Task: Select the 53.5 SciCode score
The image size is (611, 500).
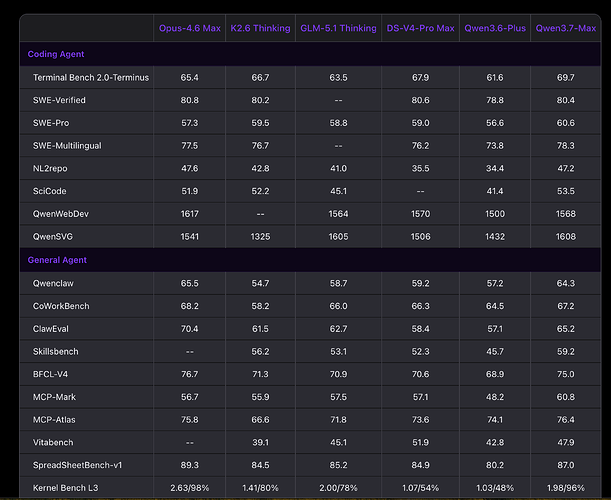Action: [566, 191]
